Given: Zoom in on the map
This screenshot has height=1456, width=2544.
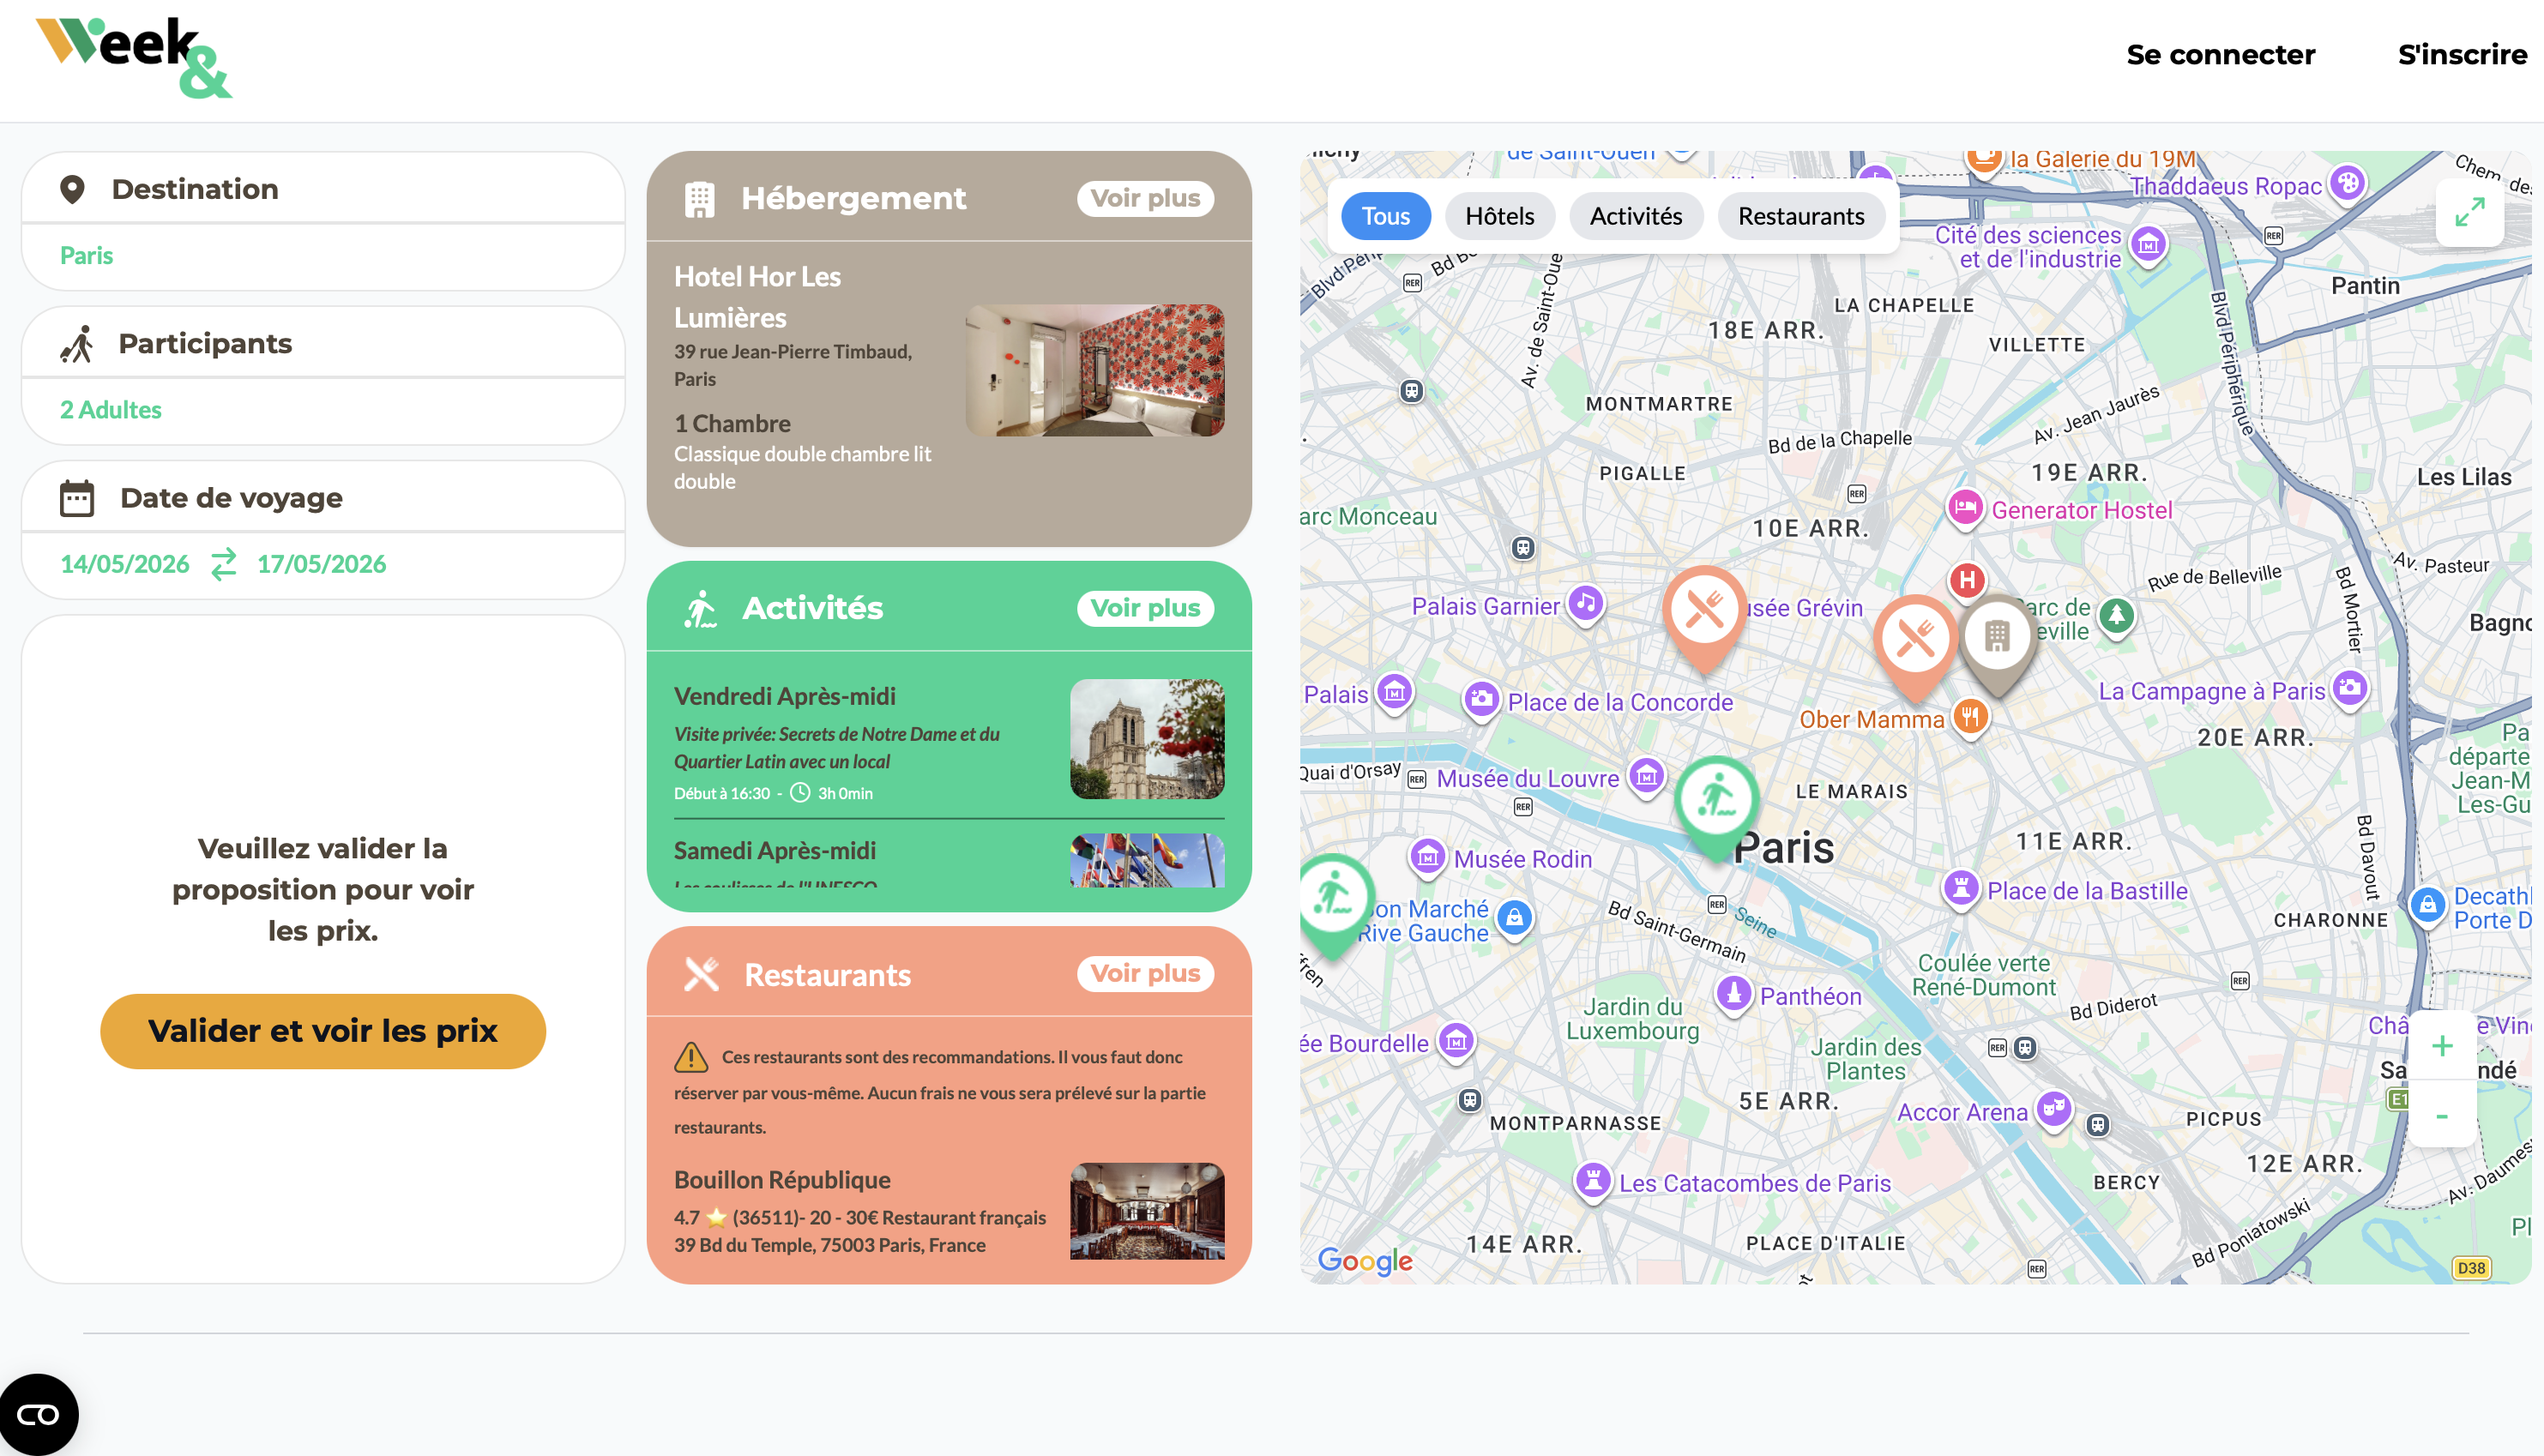Looking at the screenshot, I should pyautogui.click(x=2441, y=1046).
